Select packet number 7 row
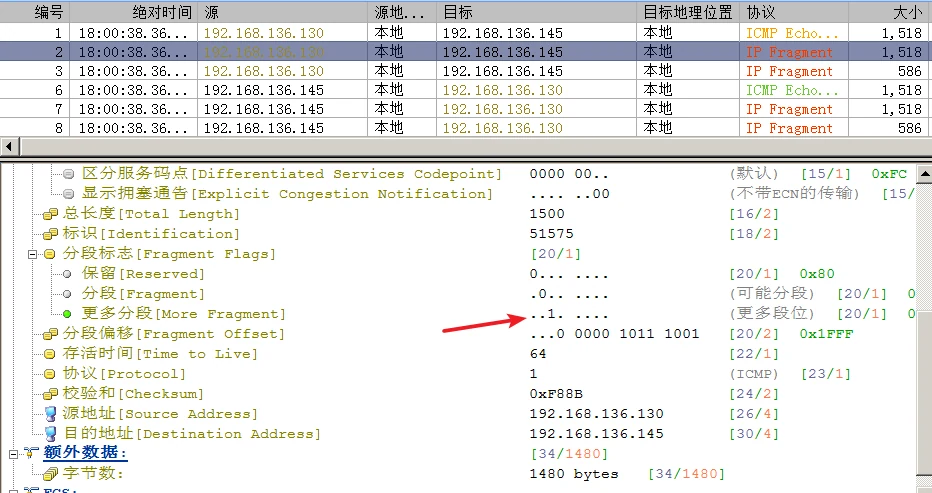 (x=466, y=109)
